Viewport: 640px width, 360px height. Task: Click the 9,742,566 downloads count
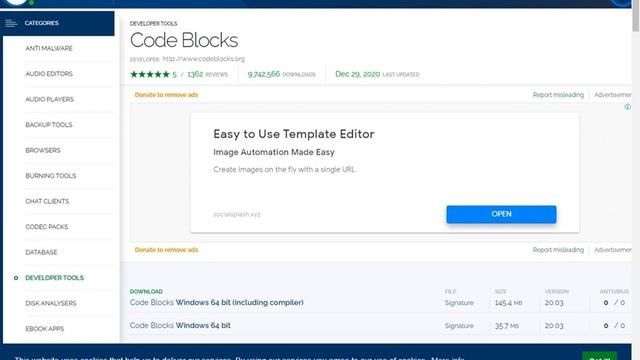[x=264, y=74]
